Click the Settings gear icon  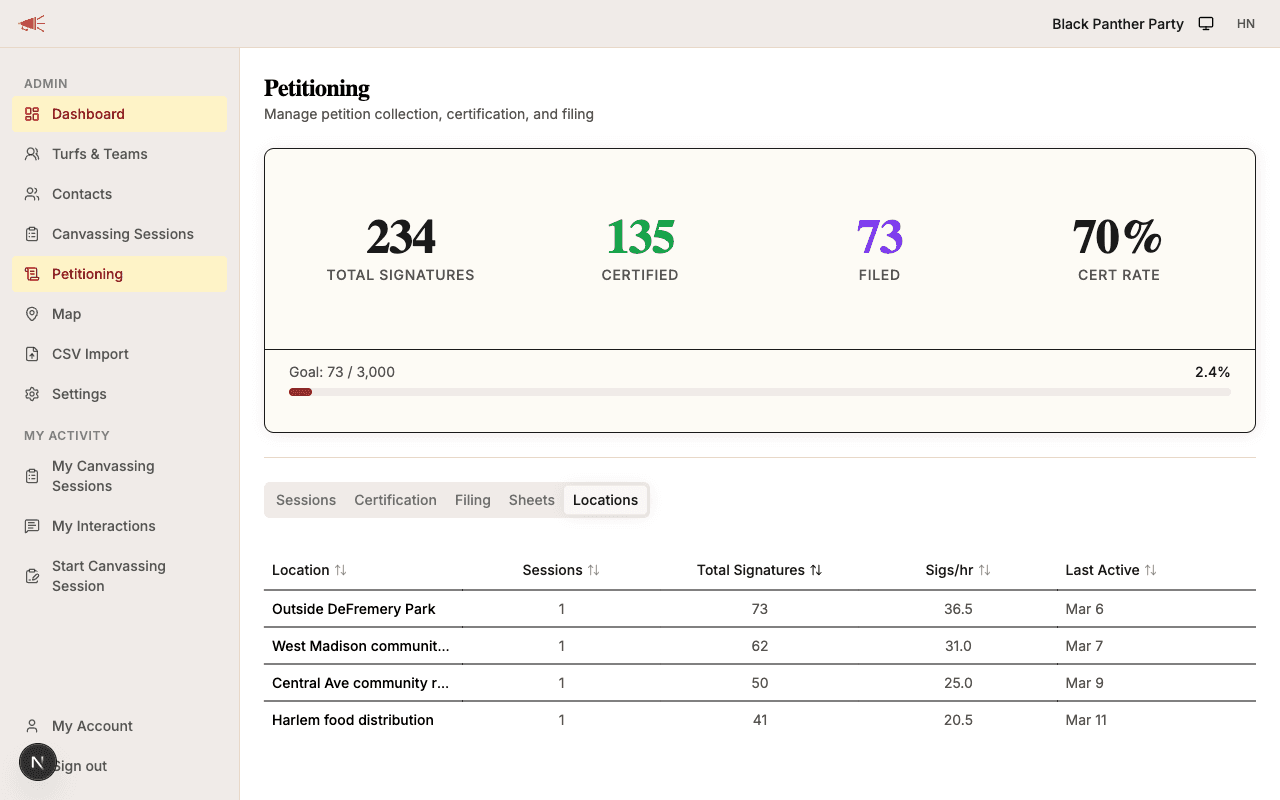[32, 394]
